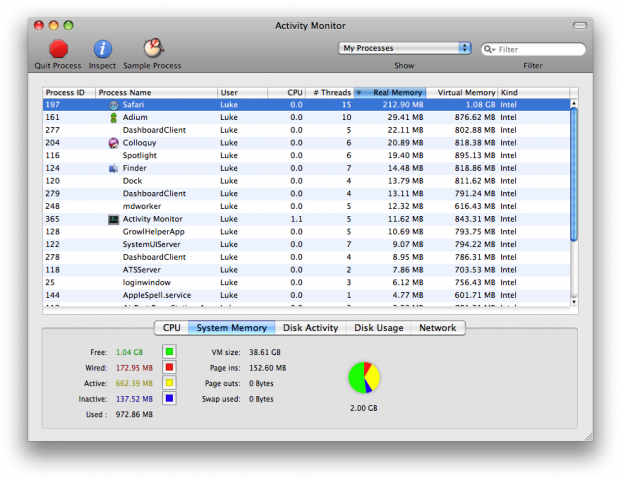Click the magnifier icon in Filter field

point(489,49)
